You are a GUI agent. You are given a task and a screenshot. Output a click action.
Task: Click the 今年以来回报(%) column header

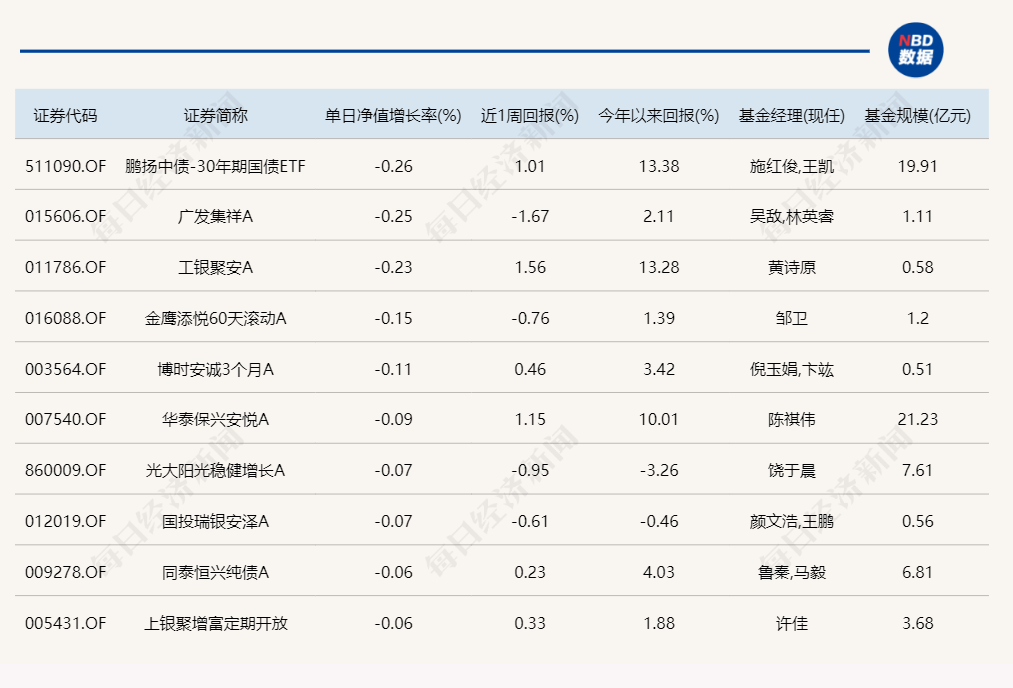click(658, 113)
